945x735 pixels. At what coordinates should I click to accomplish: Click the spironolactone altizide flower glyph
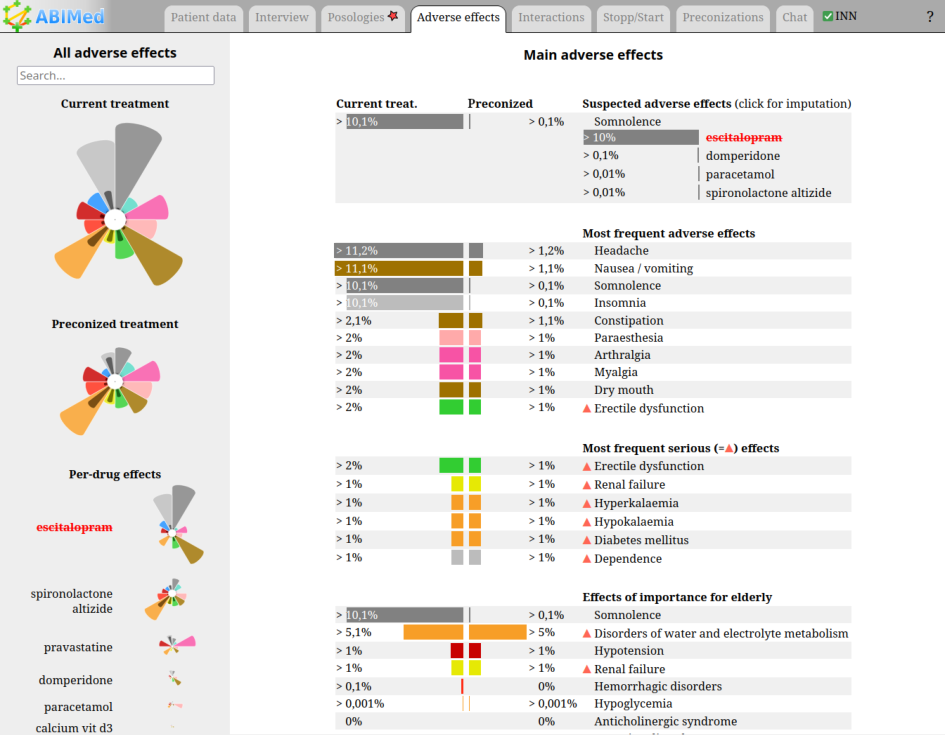point(166,599)
